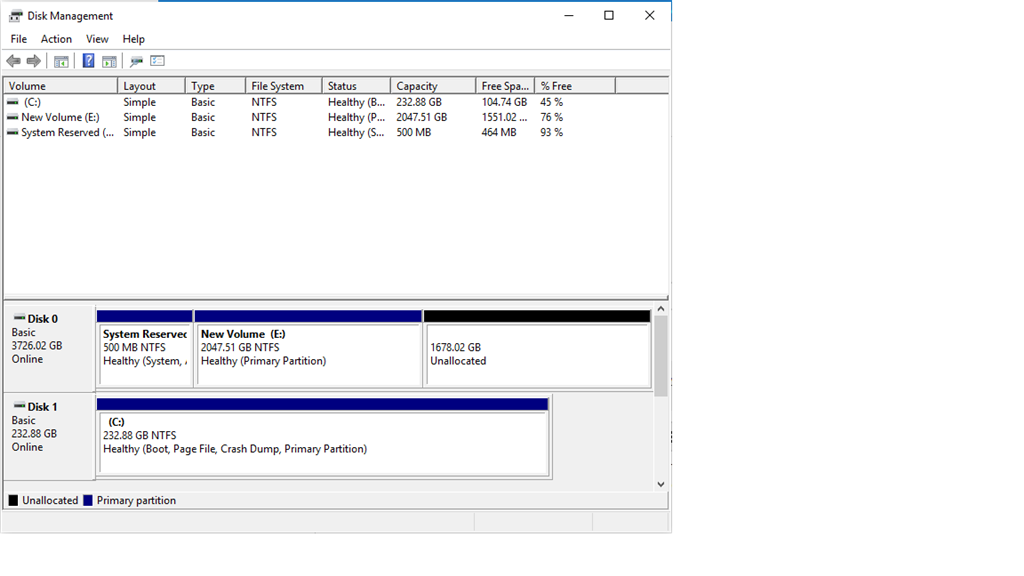
Task: Click the Forward arrow toolbar icon
Action: tap(33, 61)
